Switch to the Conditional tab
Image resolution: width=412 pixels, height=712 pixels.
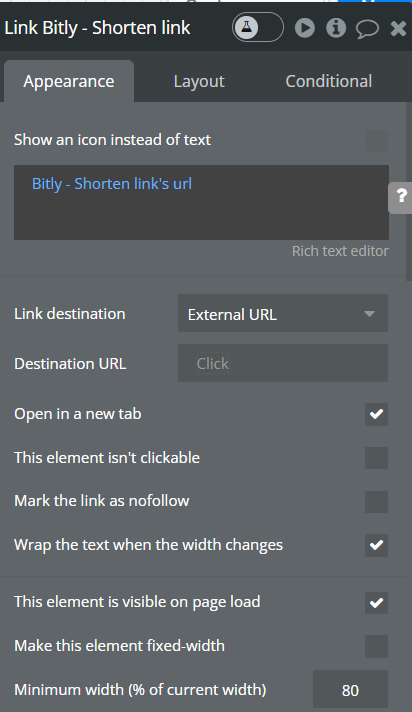(328, 81)
